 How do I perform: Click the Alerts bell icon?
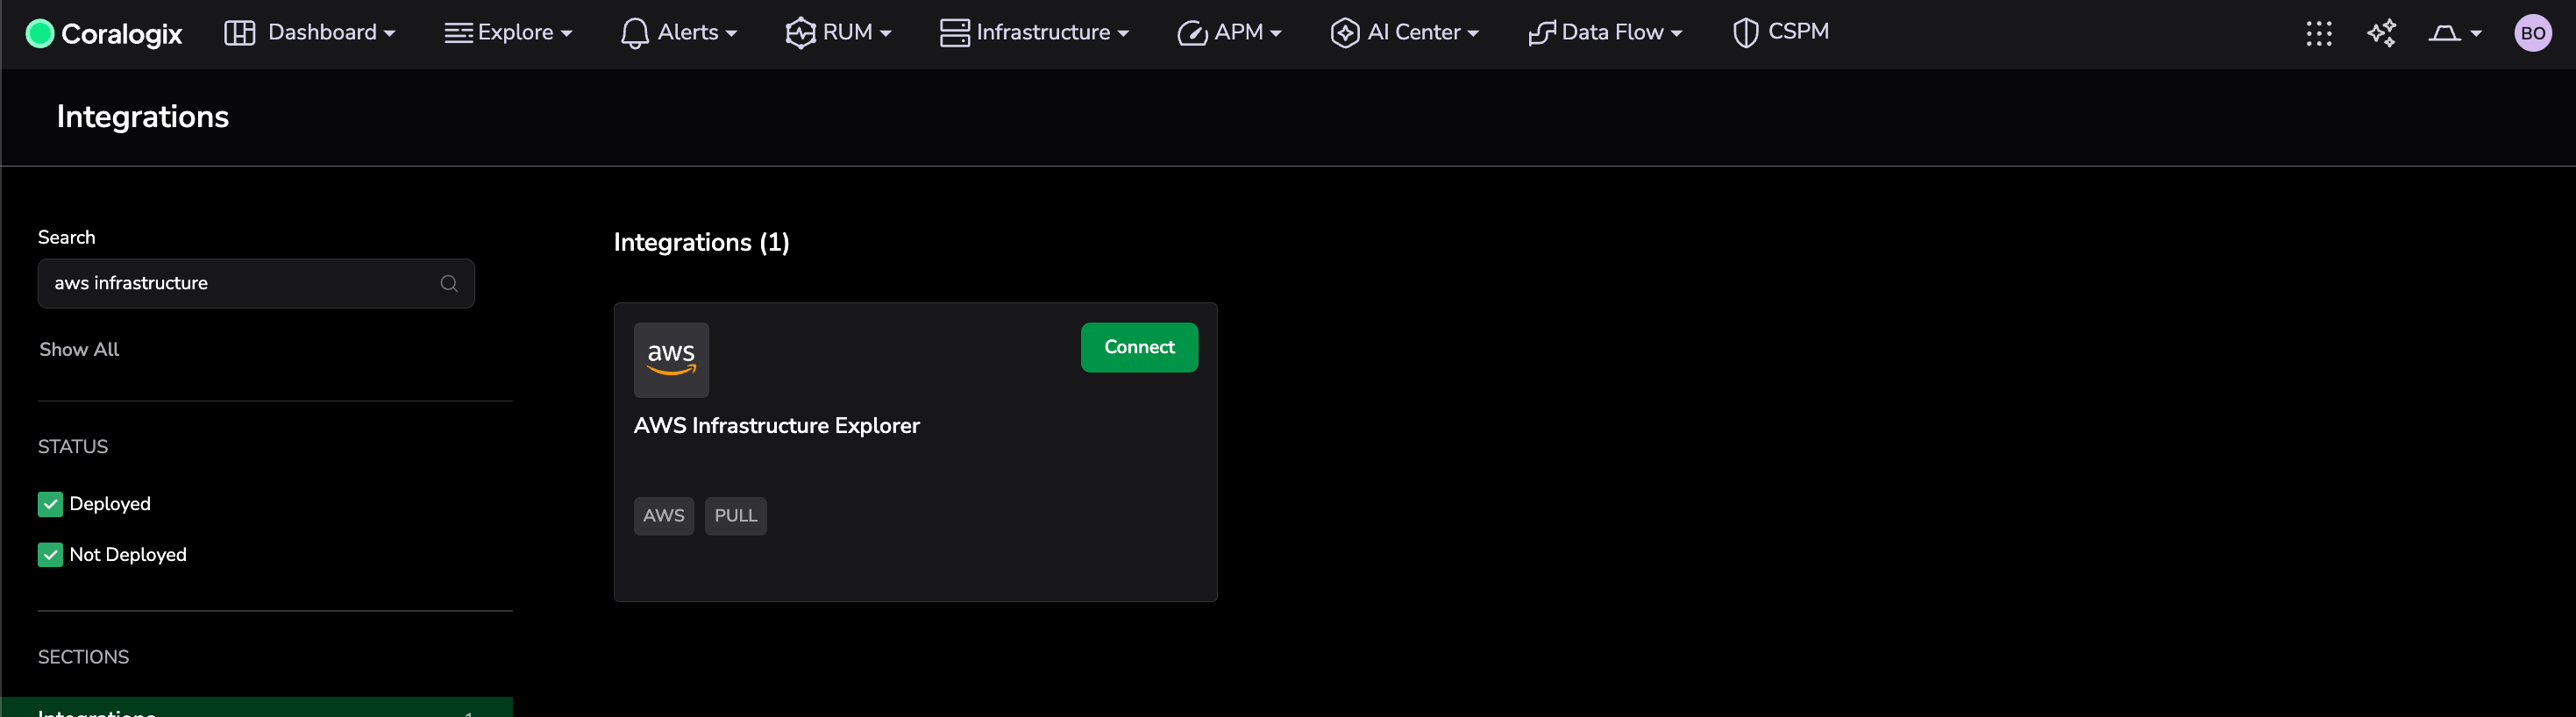pos(635,33)
